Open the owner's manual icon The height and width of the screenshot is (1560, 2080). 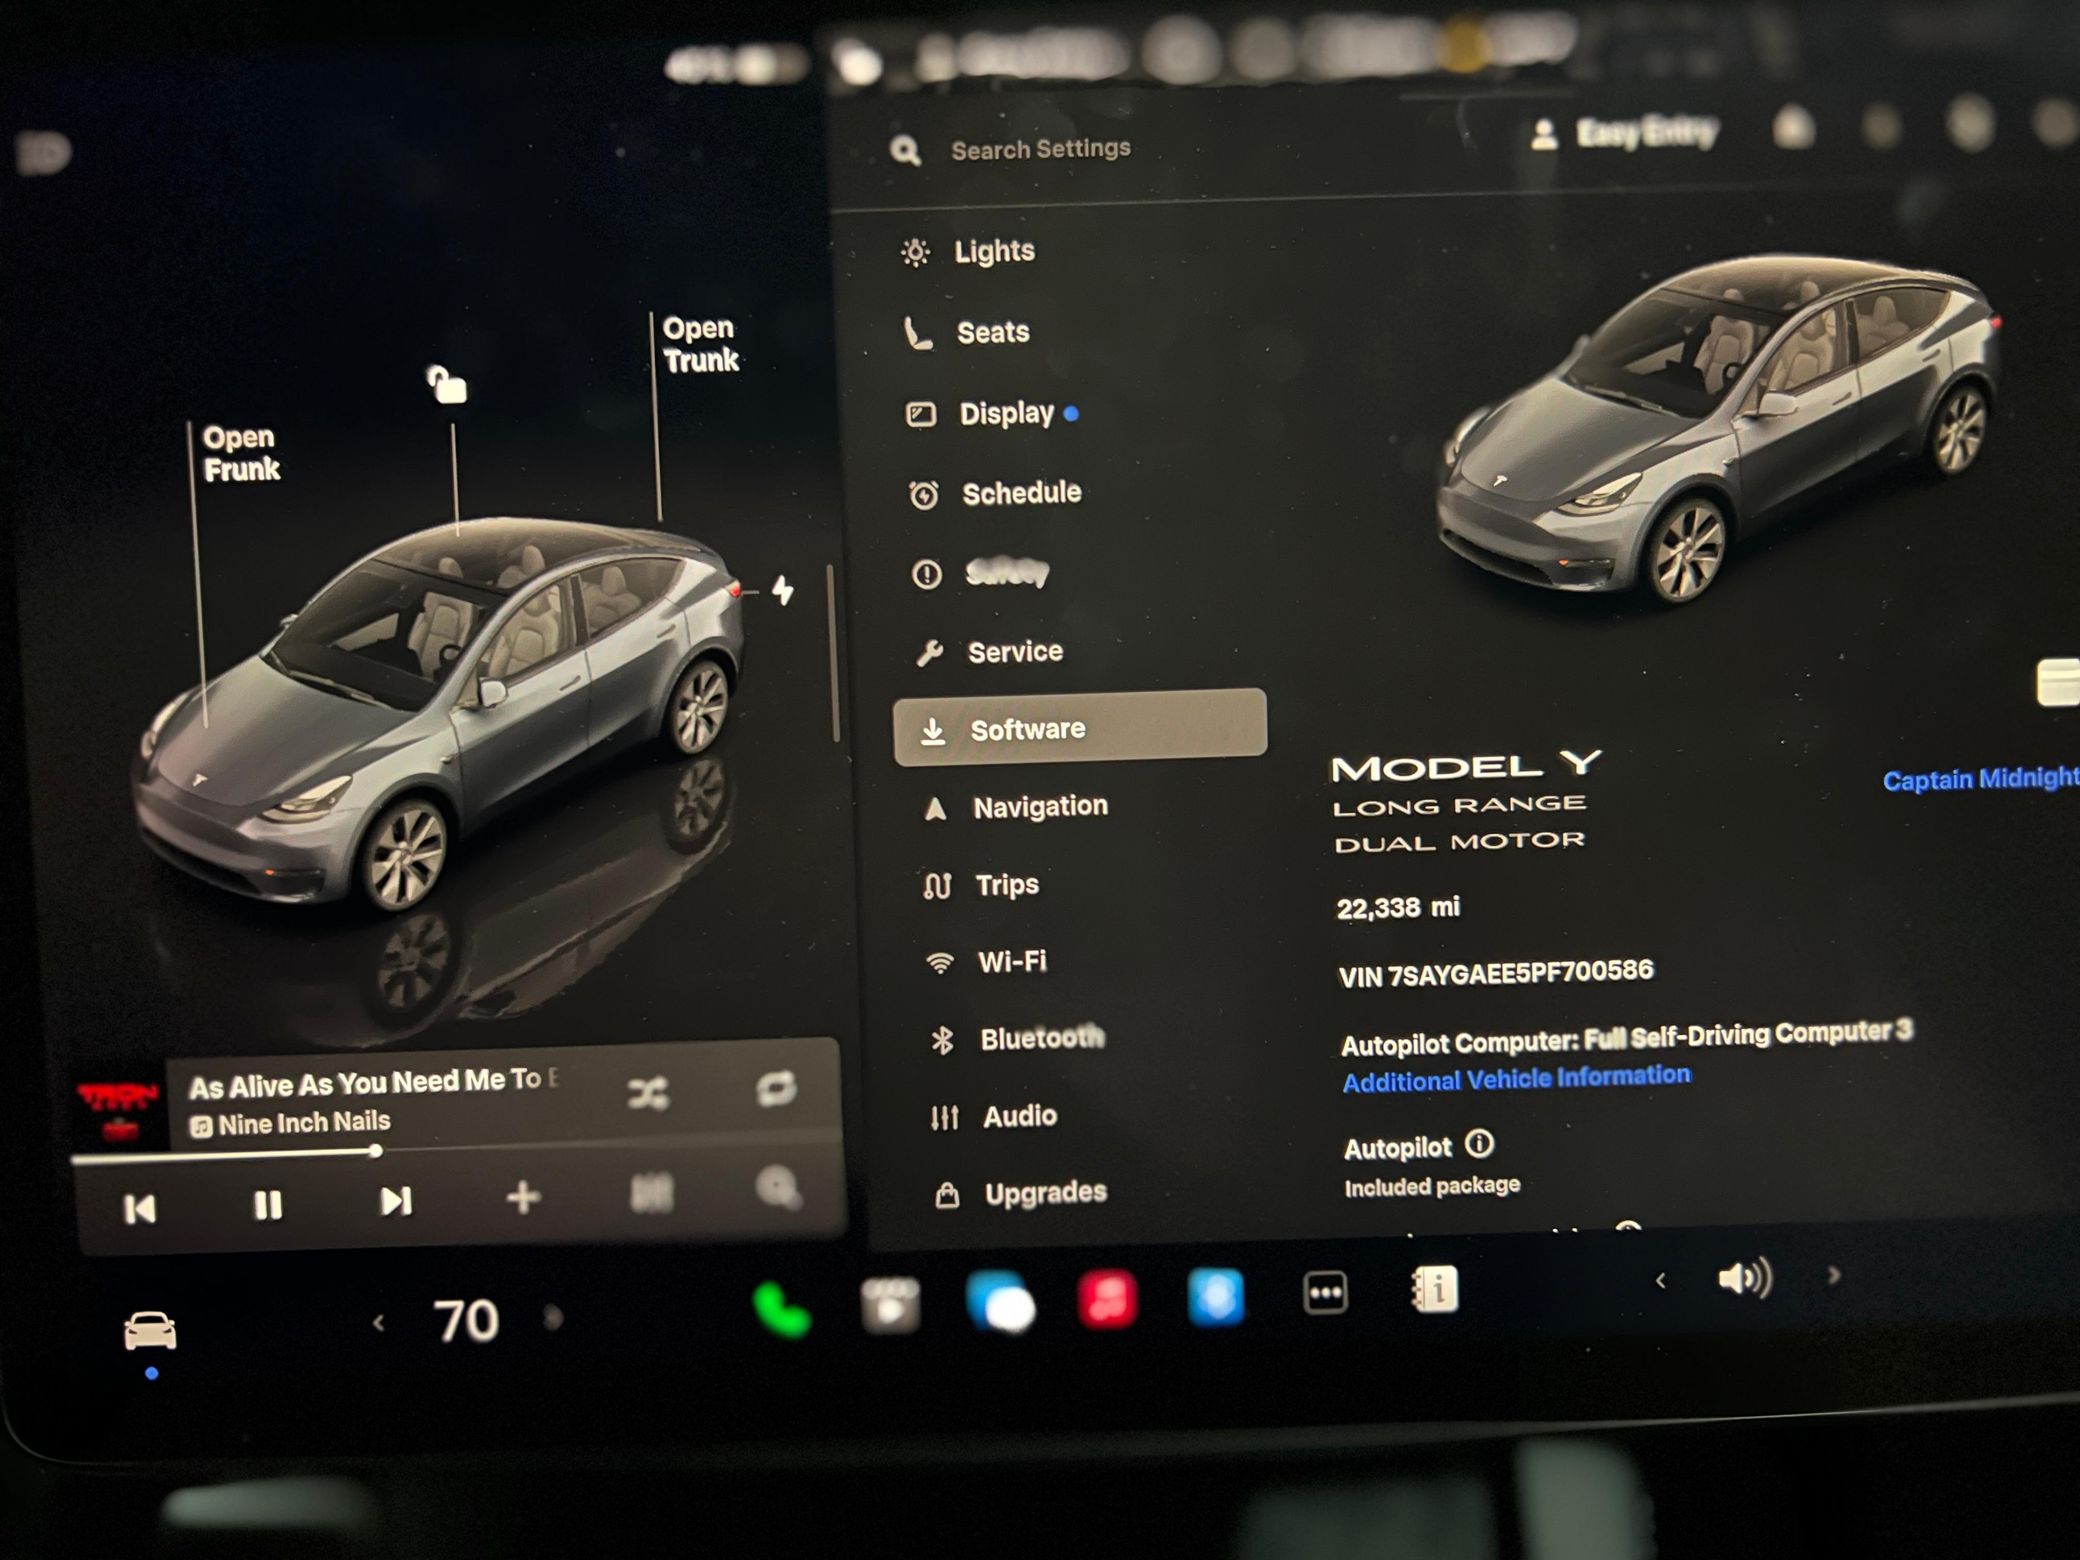point(1435,1289)
